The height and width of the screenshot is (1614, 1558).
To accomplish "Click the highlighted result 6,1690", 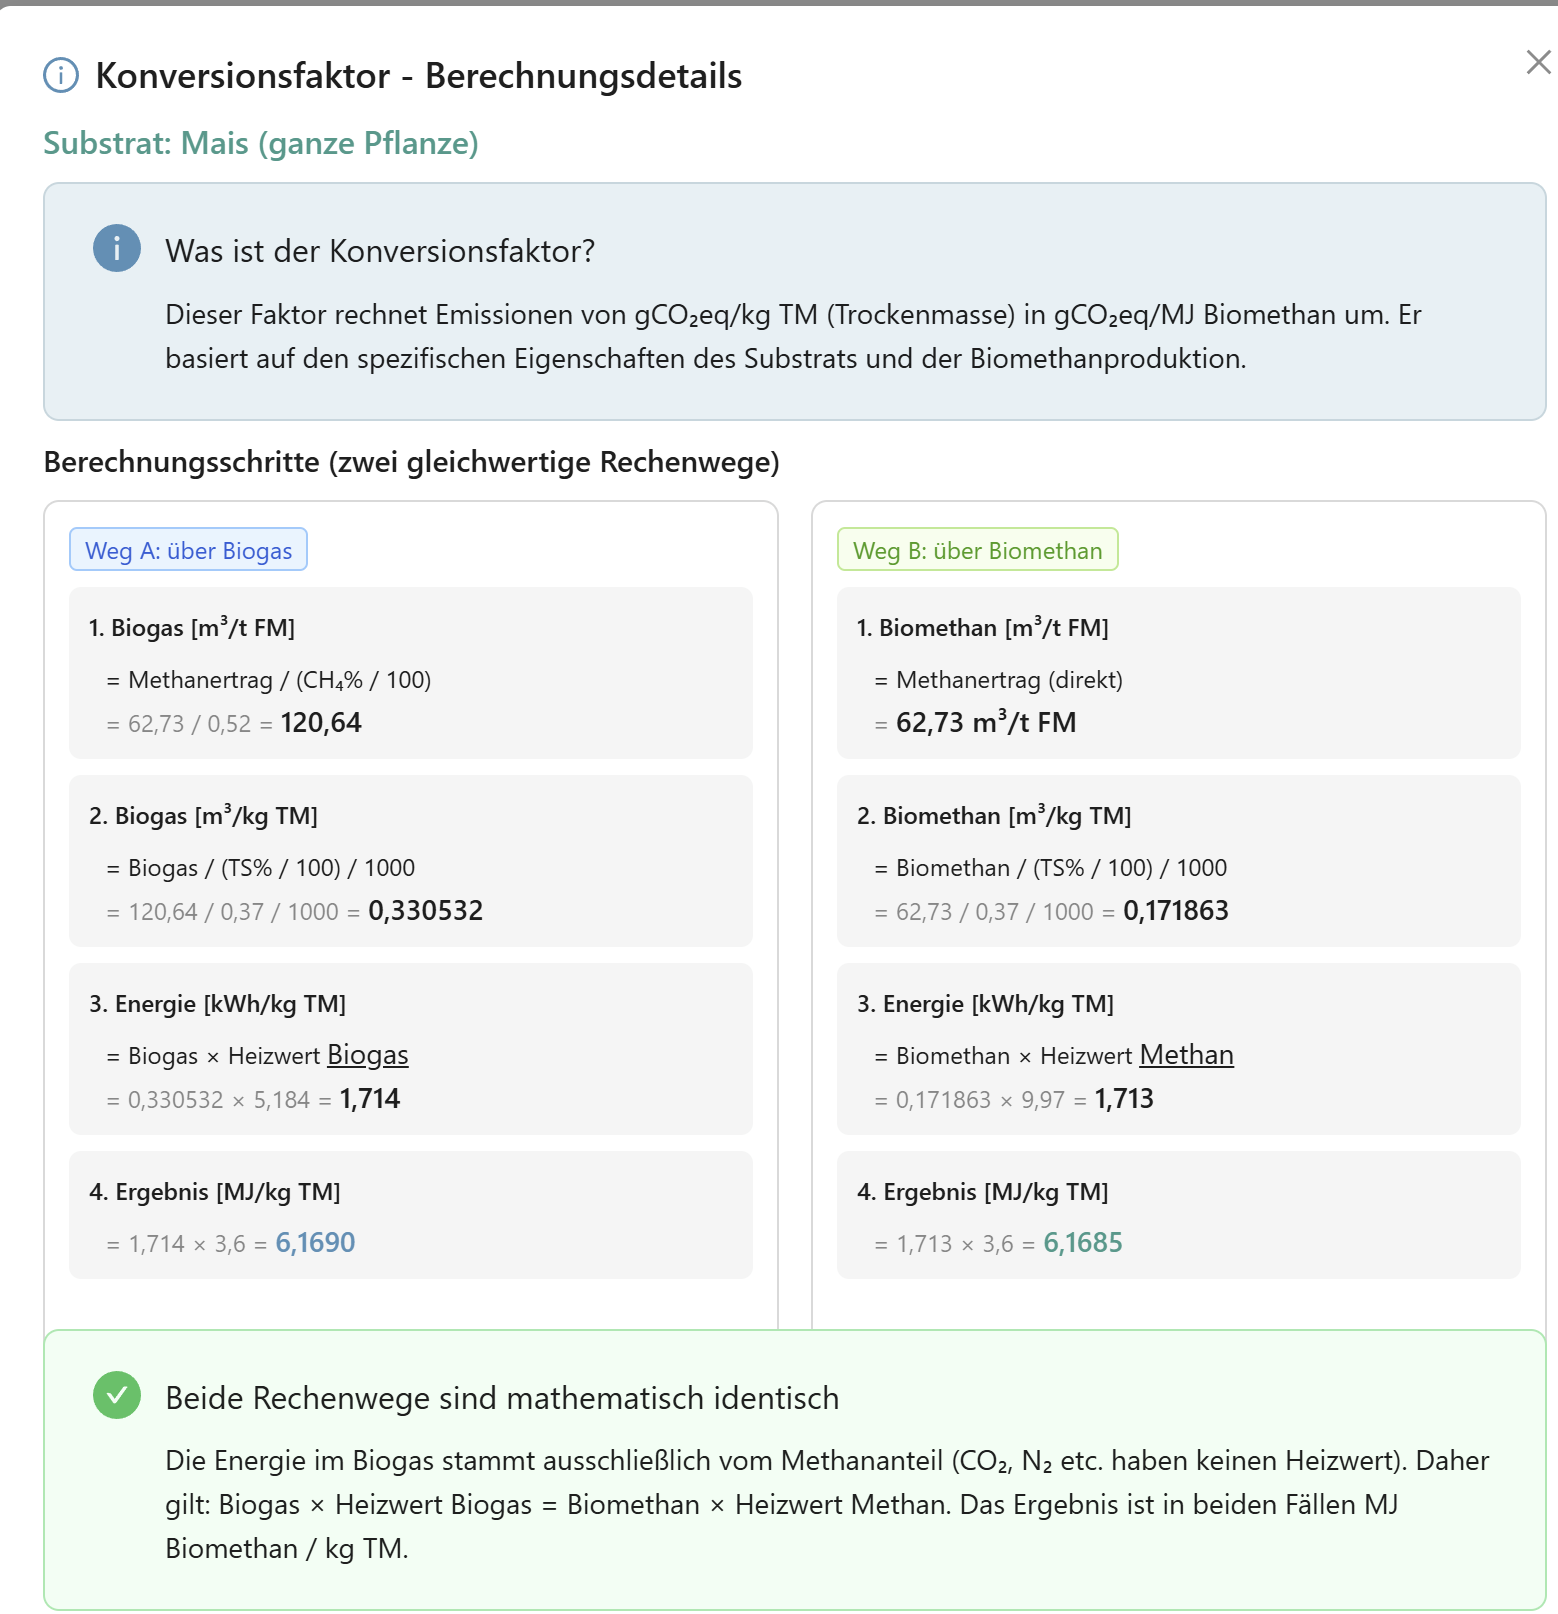I will (x=314, y=1242).
